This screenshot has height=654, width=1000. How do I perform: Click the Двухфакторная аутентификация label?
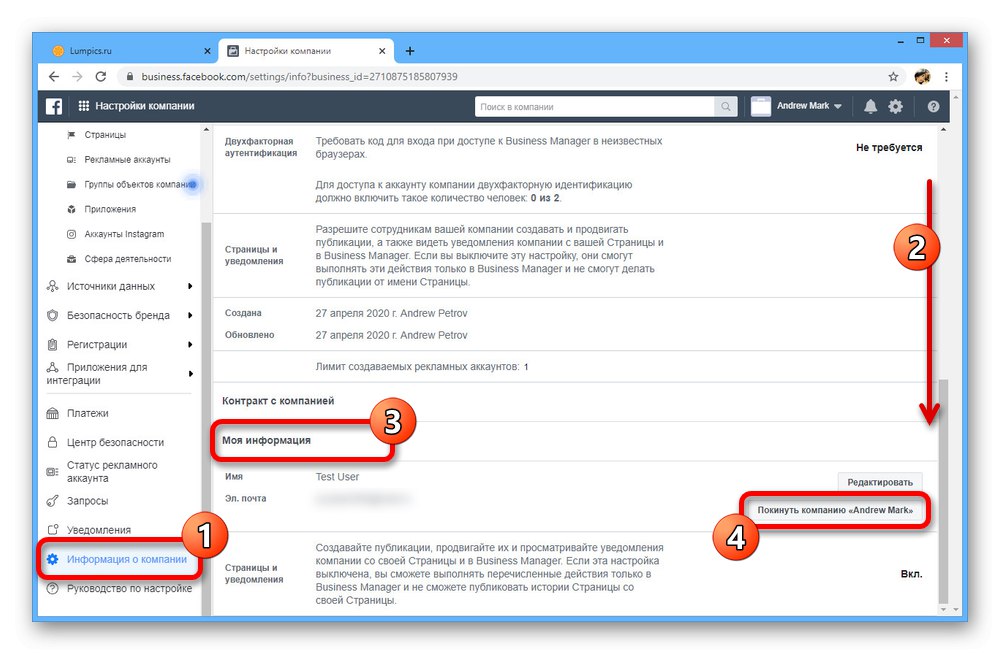click(x=260, y=147)
